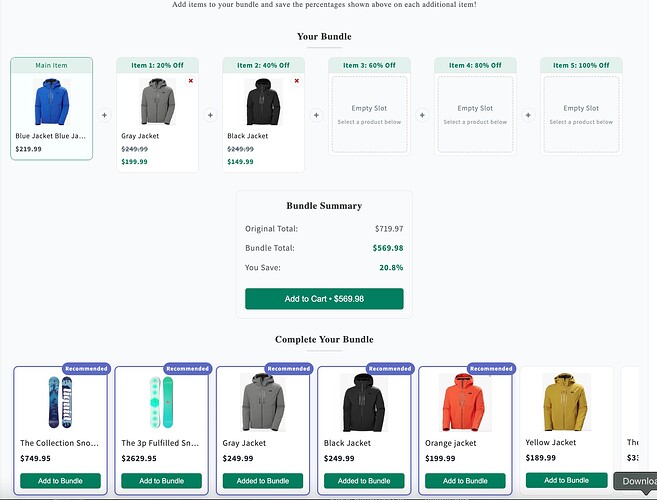Click Download tooltip button at bottom right
657x500 pixels.
tap(635, 481)
